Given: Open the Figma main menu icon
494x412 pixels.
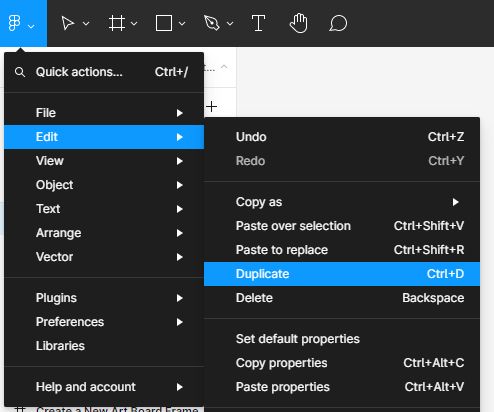Looking at the screenshot, I should (14, 23).
